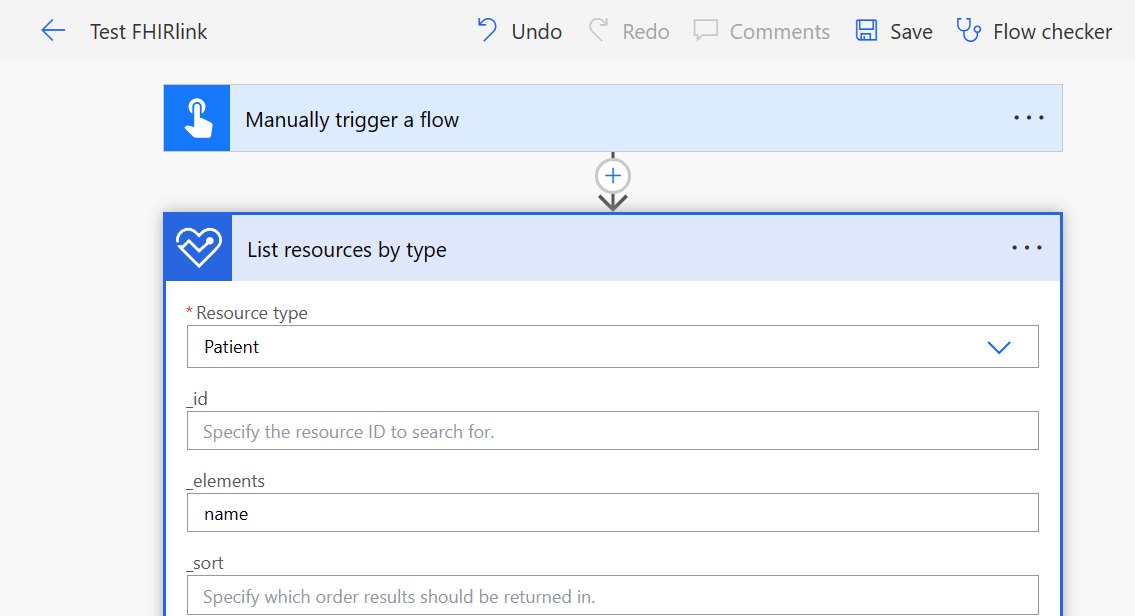Open Resource type dropdown showing Patient

[x=612, y=347]
